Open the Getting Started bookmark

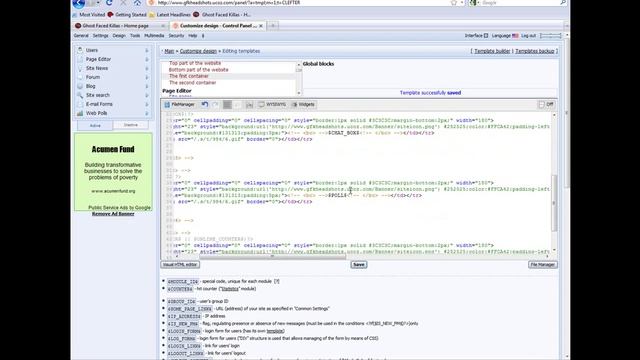[127, 15]
